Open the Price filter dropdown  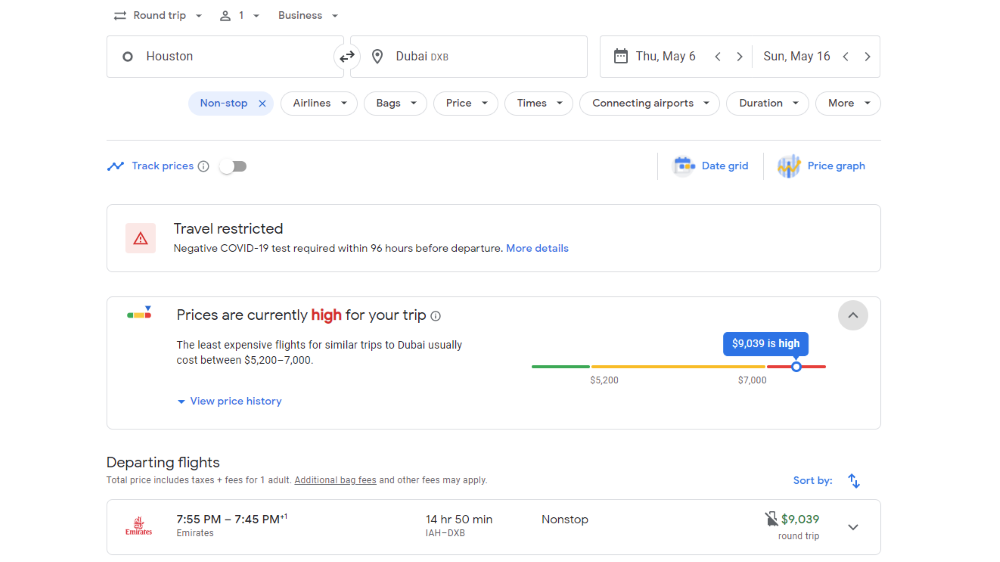(x=466, y=103)
